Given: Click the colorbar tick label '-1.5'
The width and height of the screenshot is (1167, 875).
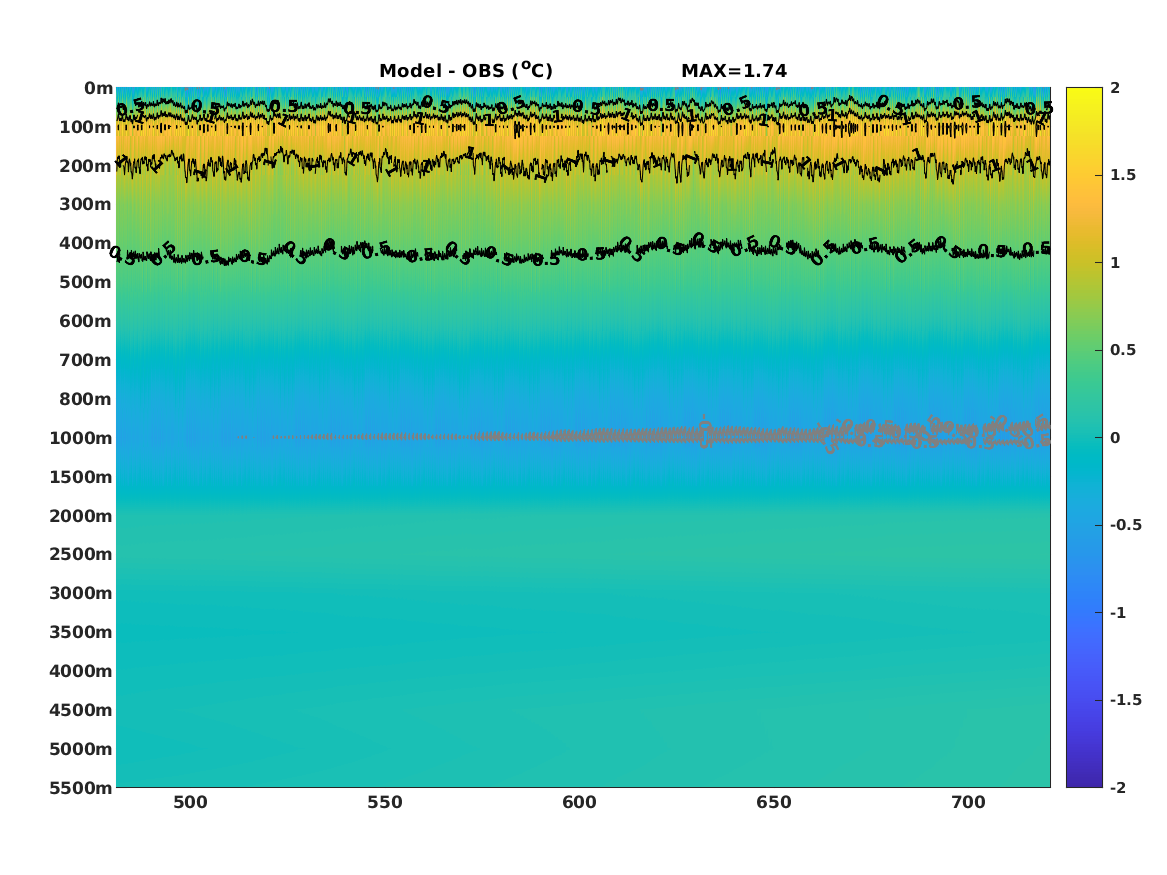Looking at the screenshot, I should coord(1126,700).
